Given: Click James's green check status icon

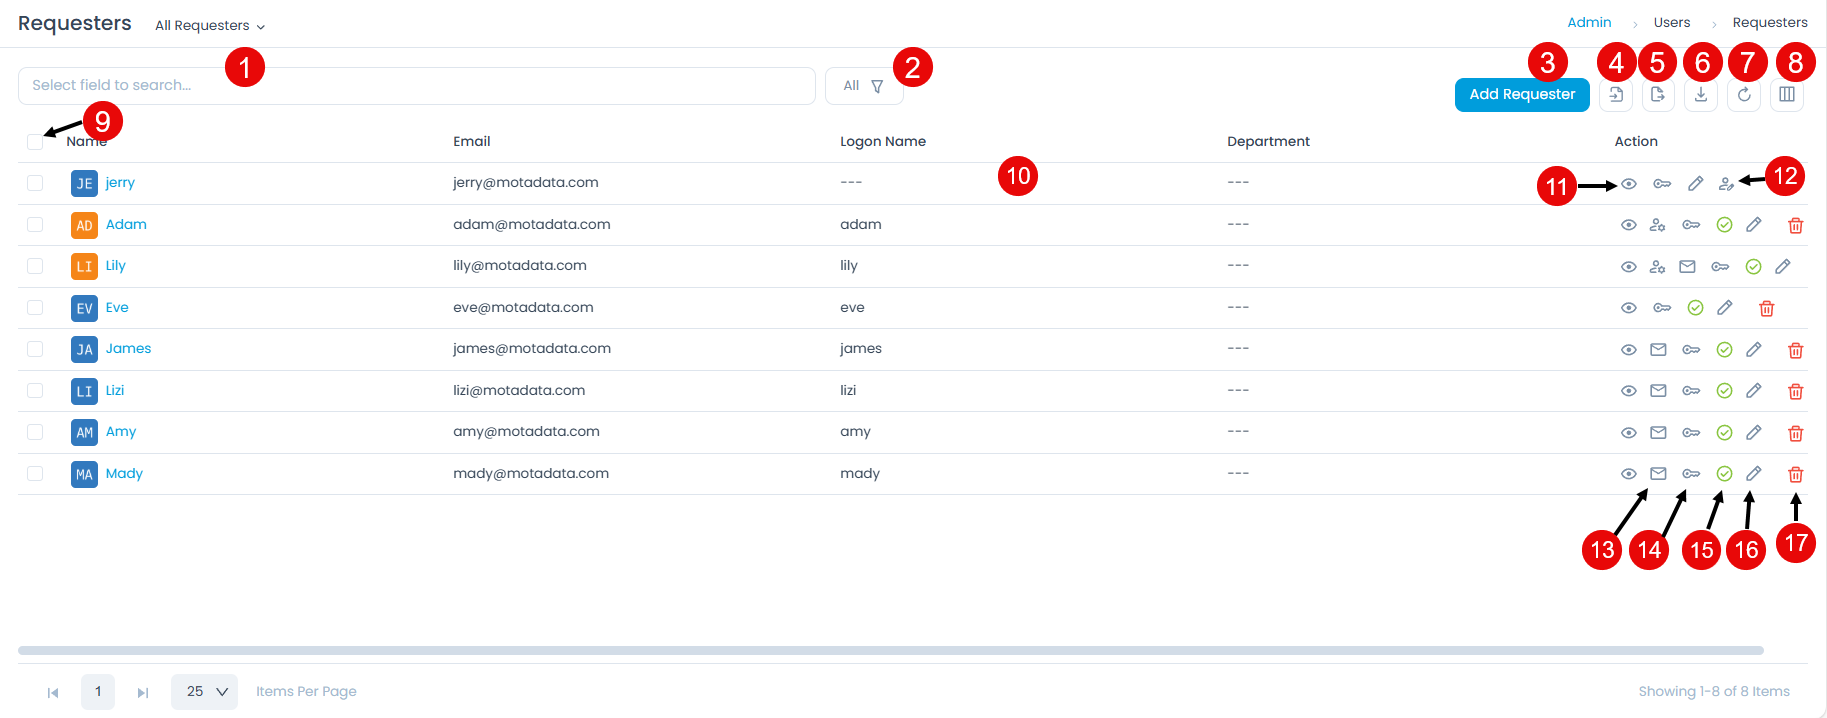Looking at the screenshot, I should click(1725, 350).
